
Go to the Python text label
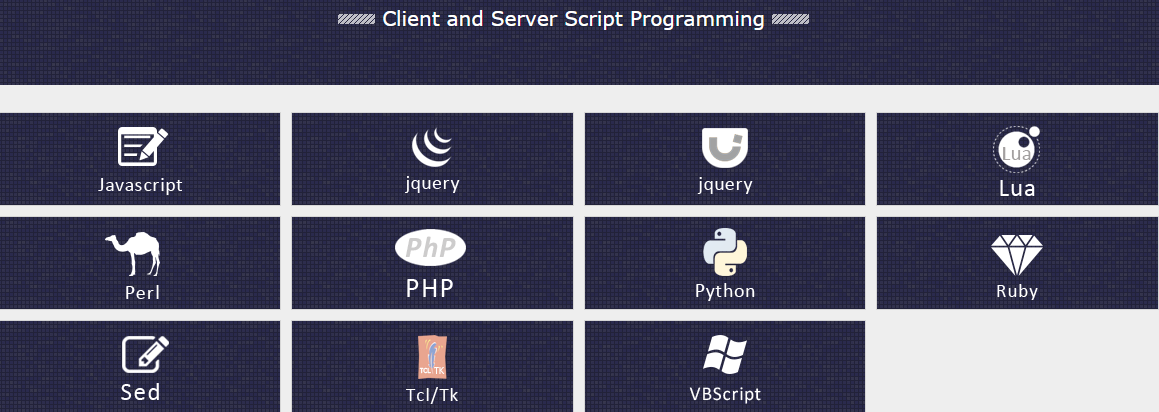725,291
